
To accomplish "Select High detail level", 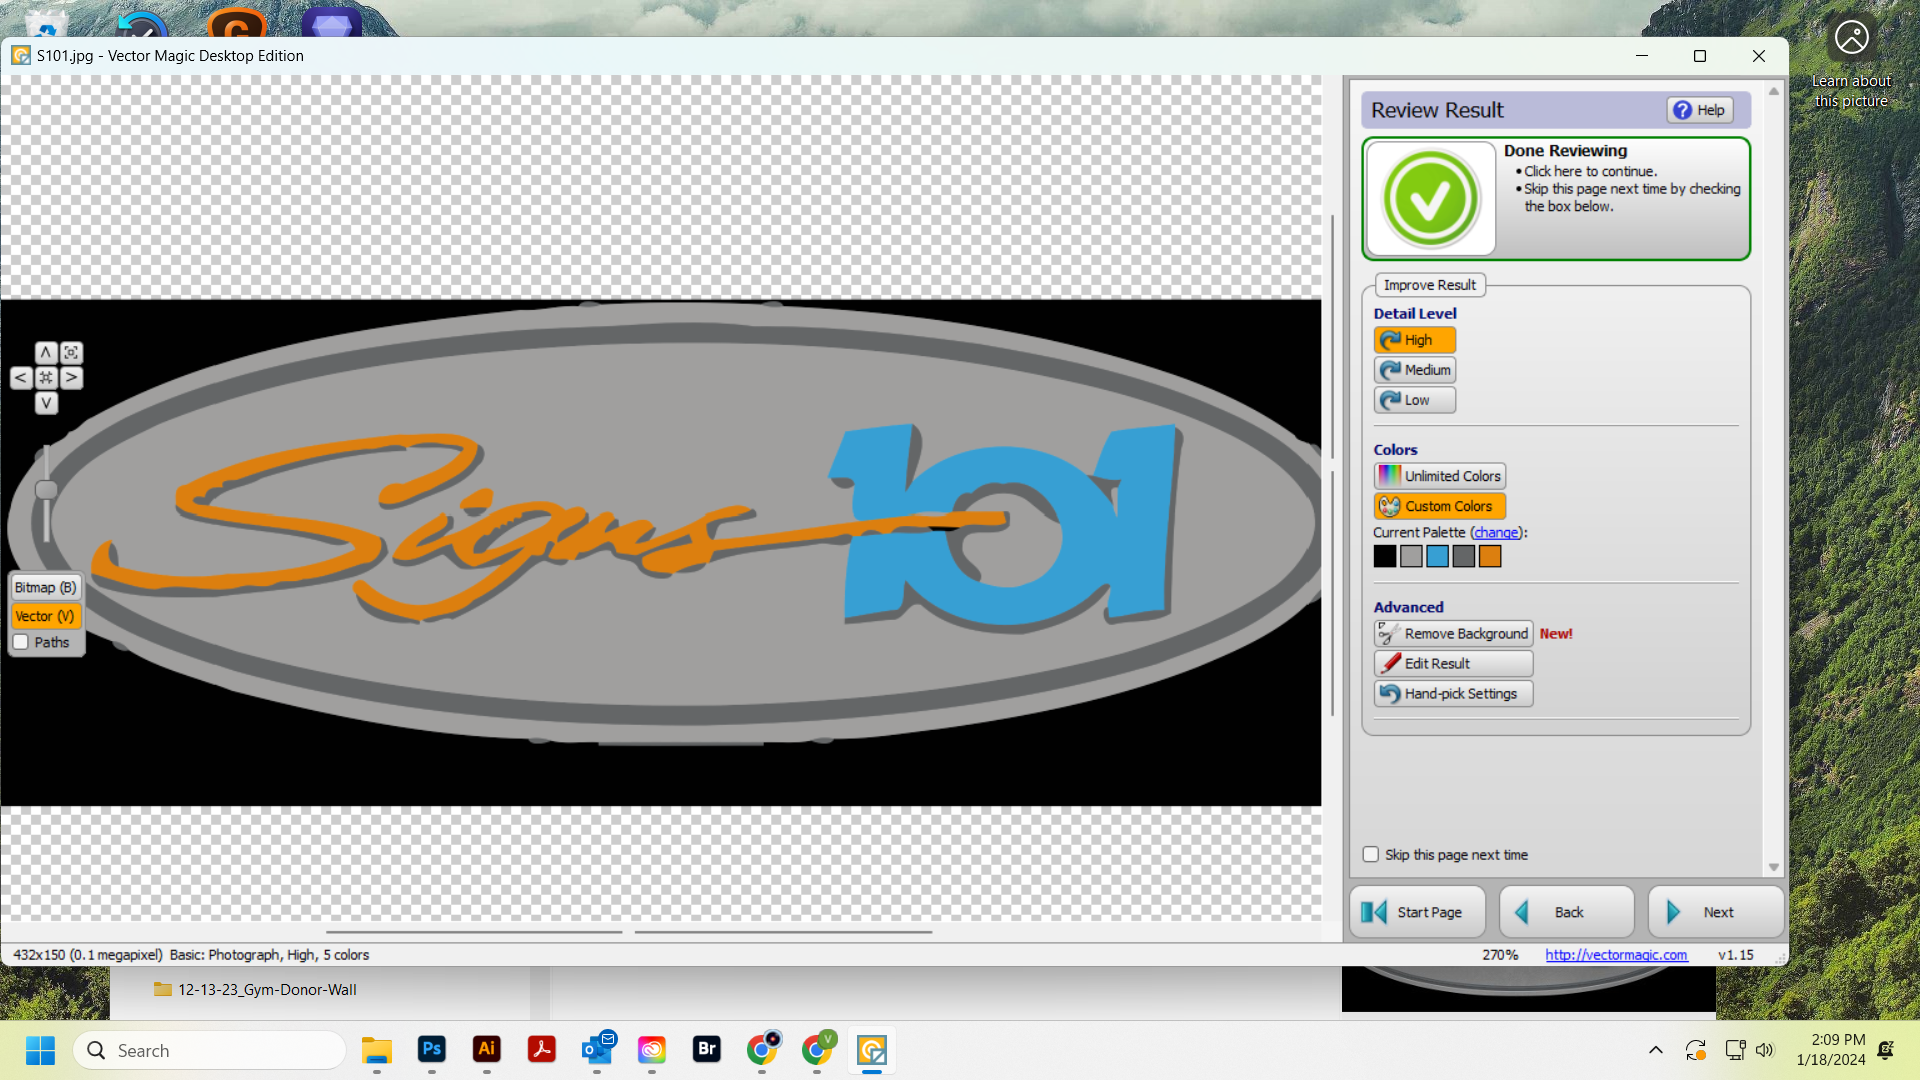I will tap(1414, 340).
